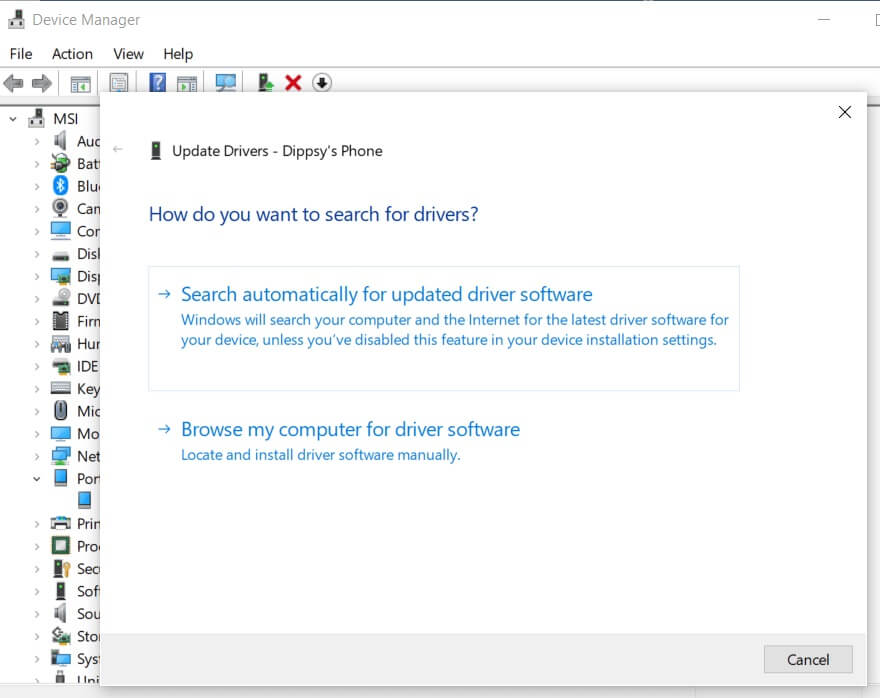The height and width of the screenshot is (698, 880).
Task: Collapse the MSI root node
Action: click(13, 119)
